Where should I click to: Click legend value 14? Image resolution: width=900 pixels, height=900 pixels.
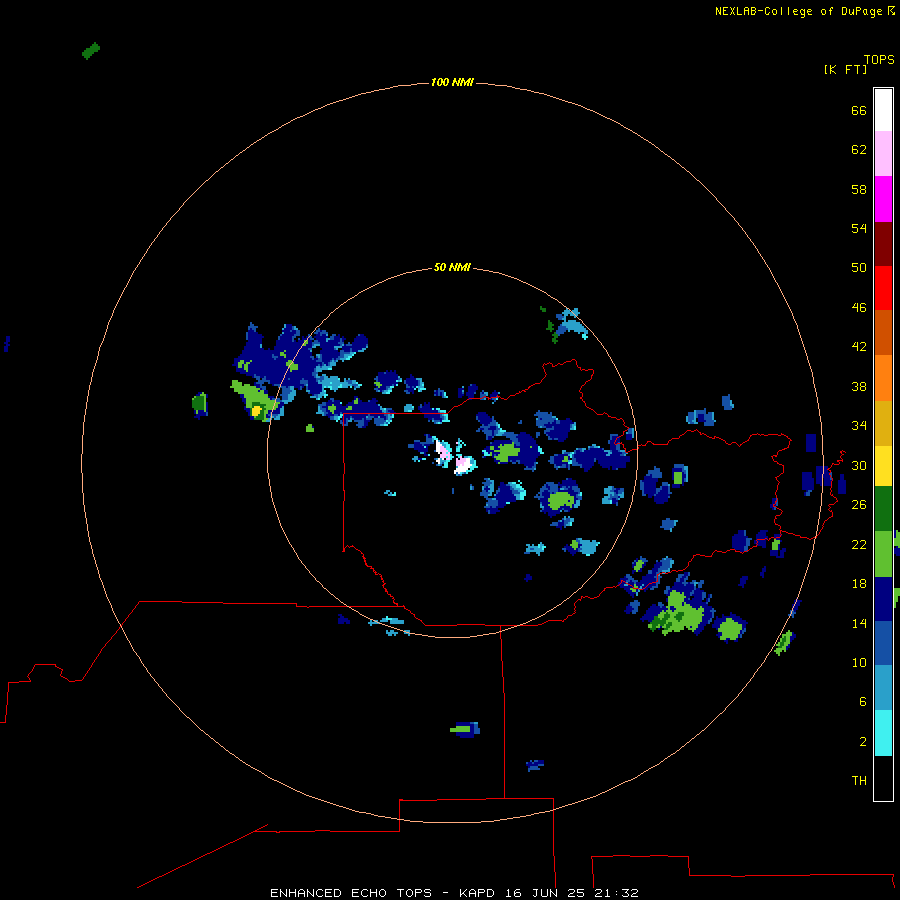(859, 623)
